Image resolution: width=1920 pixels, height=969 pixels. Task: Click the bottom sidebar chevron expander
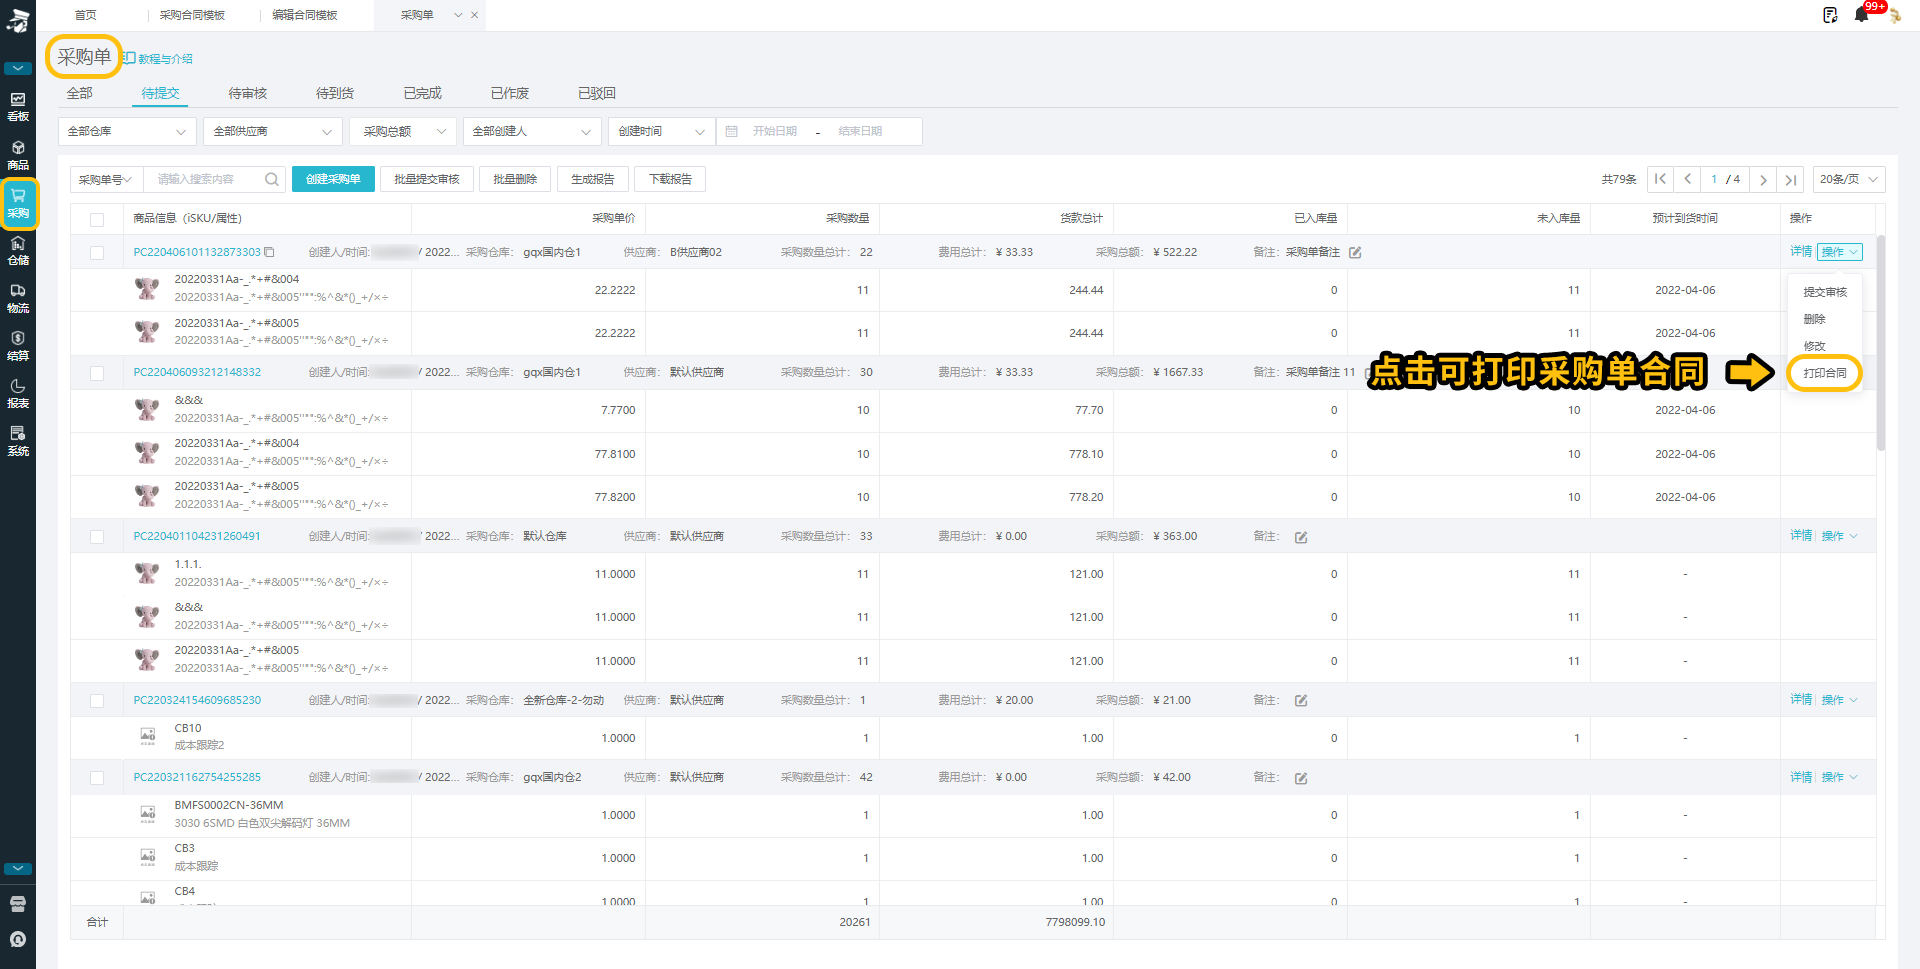(18, 869)
